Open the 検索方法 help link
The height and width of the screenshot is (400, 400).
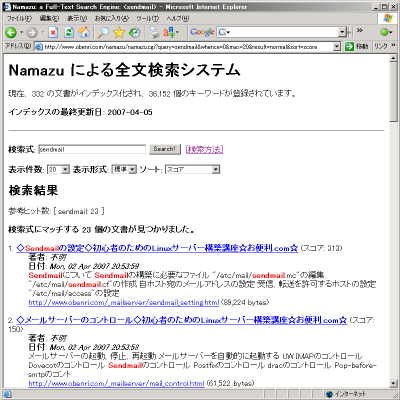coord(204,149)
